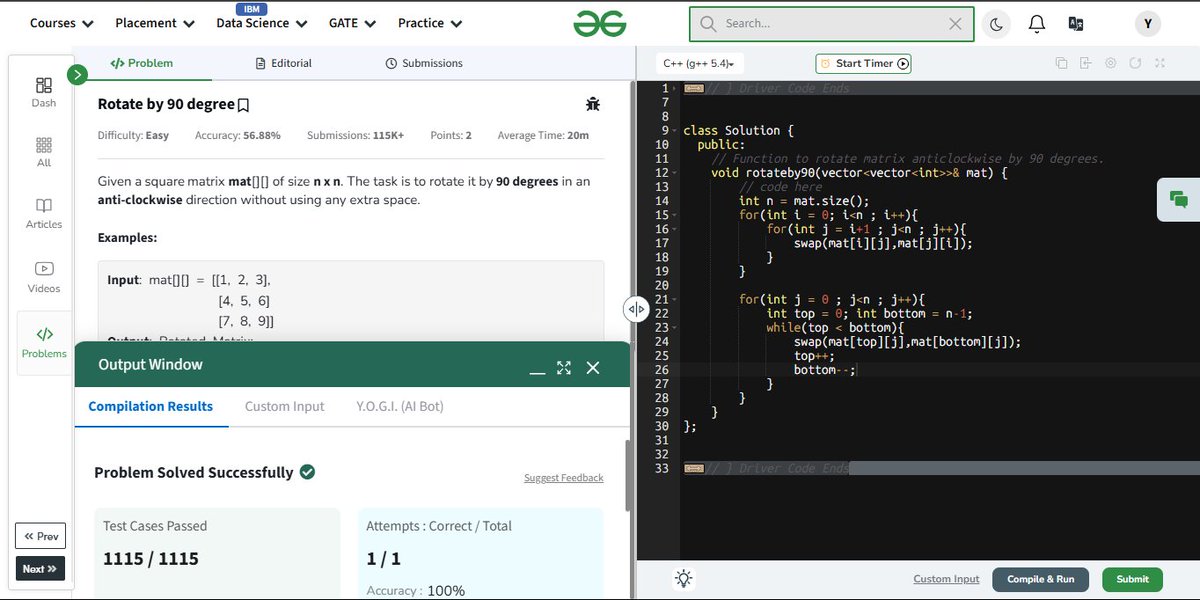Clear the search box with the X
This screenshot has height=600, width=1200.
955,24
